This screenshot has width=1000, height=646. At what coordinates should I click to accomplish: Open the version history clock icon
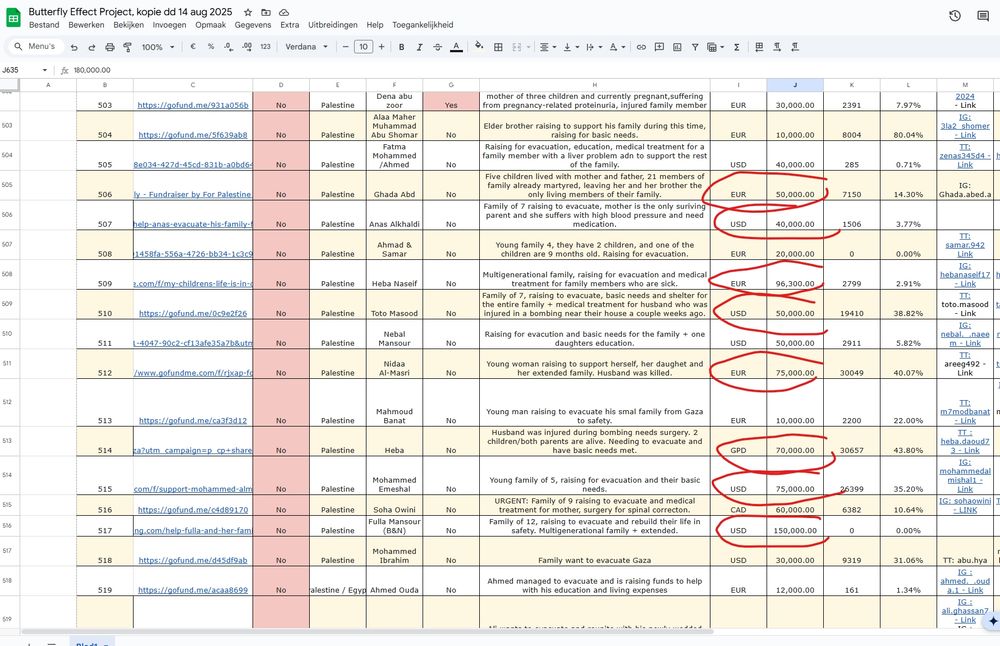pos(955,16)
